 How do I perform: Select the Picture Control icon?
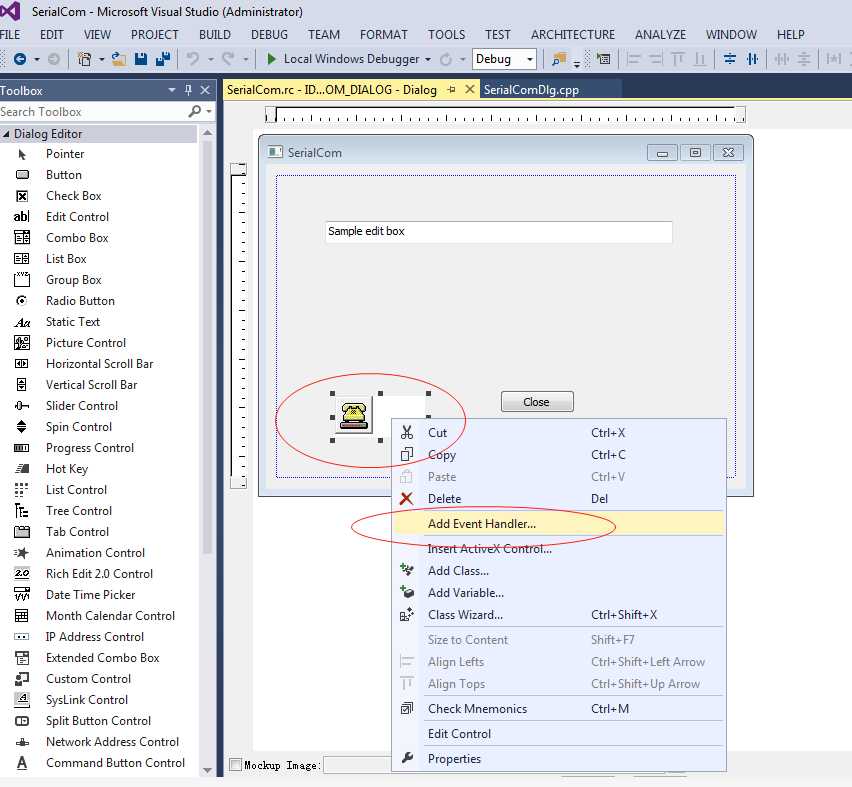(x=22, y=343)
